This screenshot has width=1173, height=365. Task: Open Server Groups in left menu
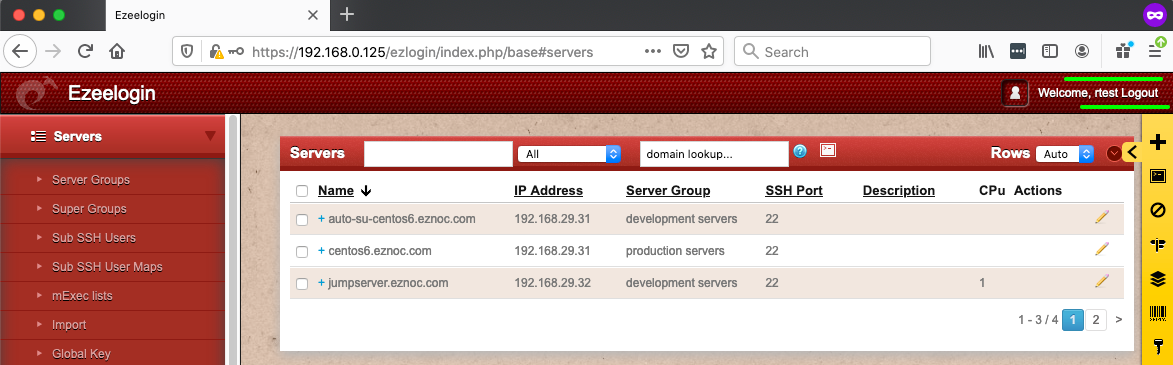point(91,180)
